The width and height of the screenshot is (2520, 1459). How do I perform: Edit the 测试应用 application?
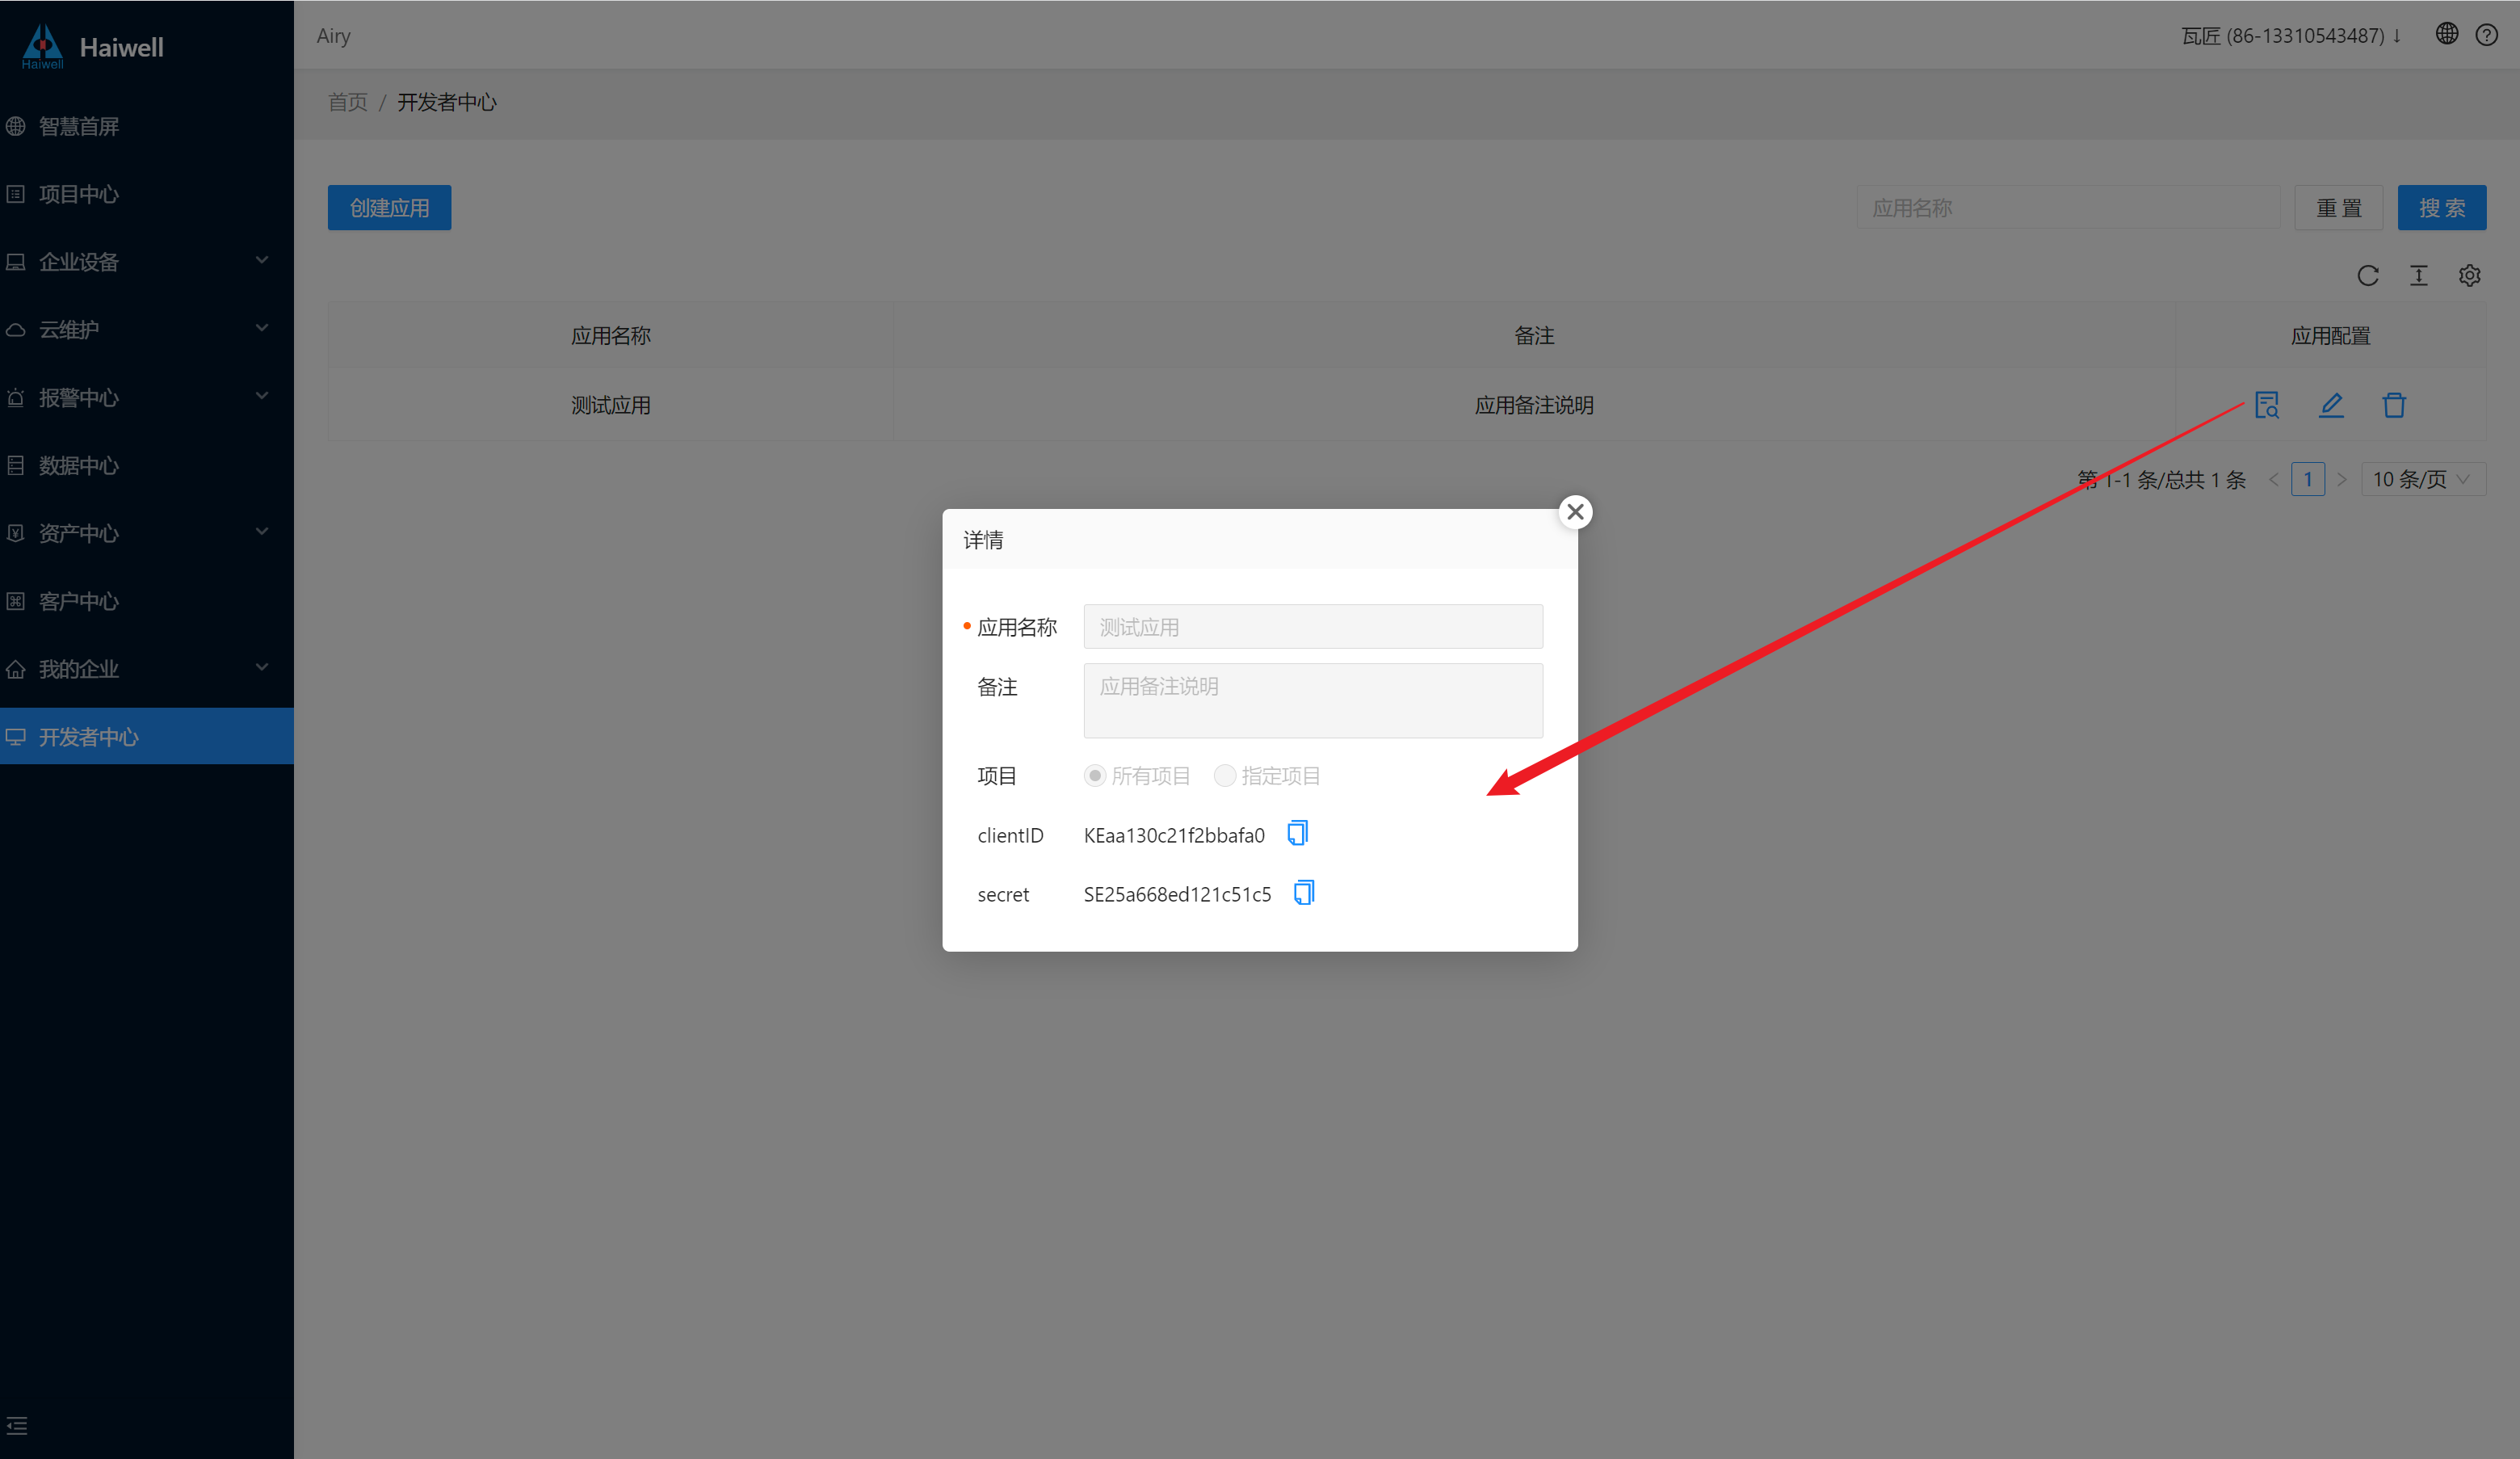[2331, 405]
